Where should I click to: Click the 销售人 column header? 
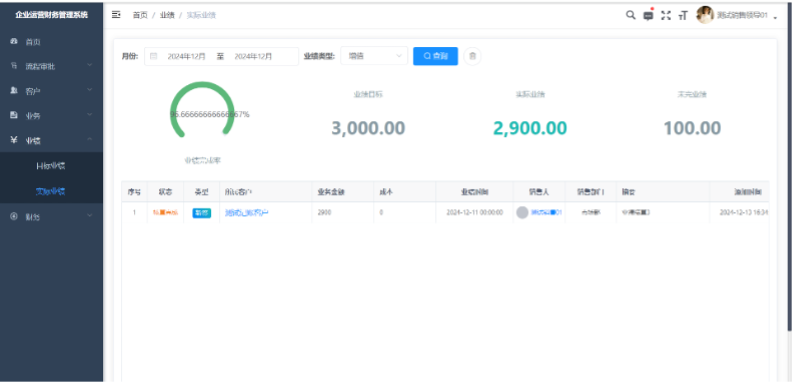point(539,192)
